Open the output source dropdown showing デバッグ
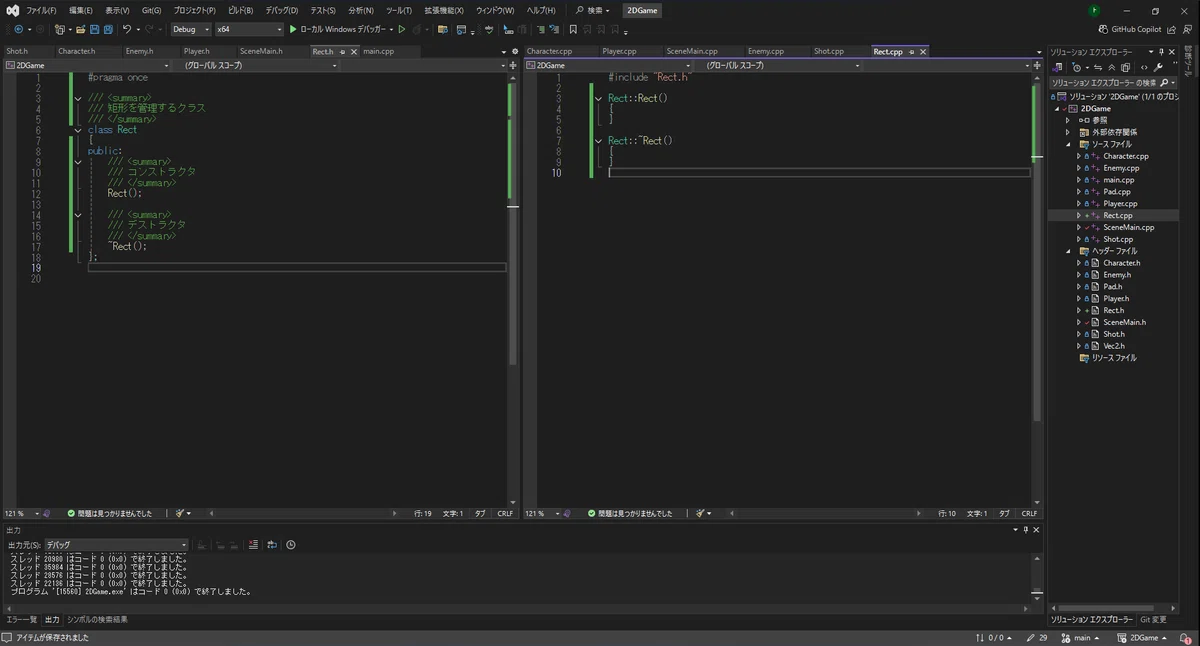 click(116, 545)
